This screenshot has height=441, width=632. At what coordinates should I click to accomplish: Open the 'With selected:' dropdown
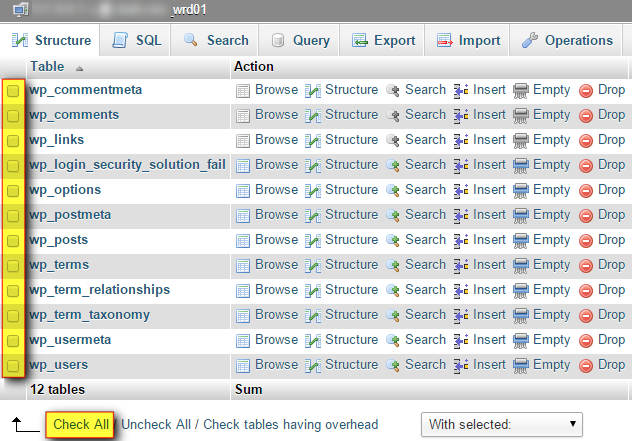pos(501,424)
